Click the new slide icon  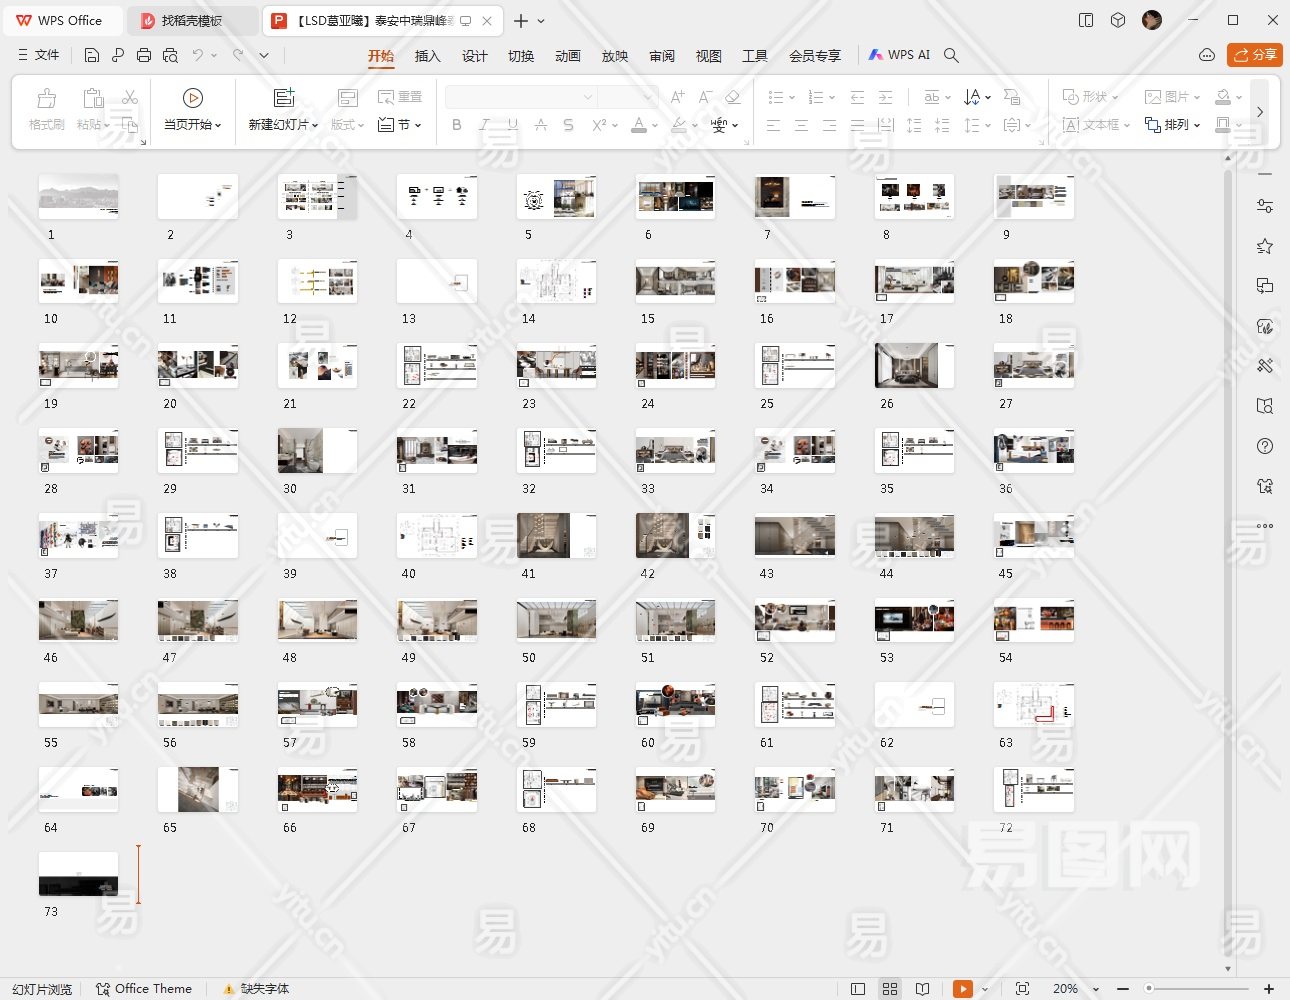[x=284, y=98]
